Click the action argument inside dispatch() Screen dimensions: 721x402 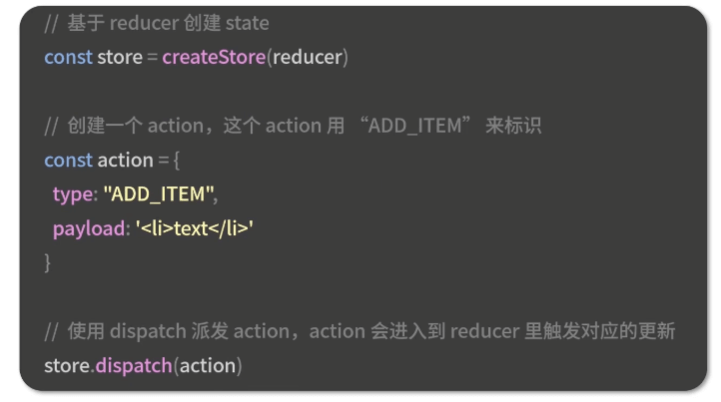pyautogui.click(x=207, y=366)
